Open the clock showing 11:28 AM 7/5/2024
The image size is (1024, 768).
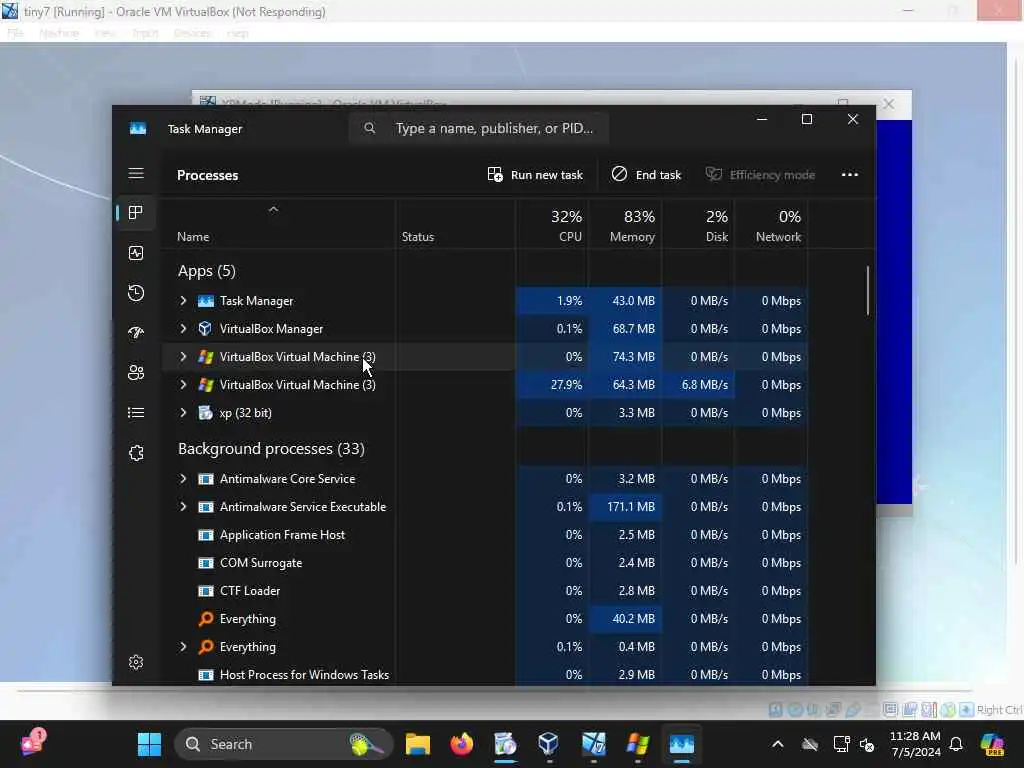click(x=915, y=744)
